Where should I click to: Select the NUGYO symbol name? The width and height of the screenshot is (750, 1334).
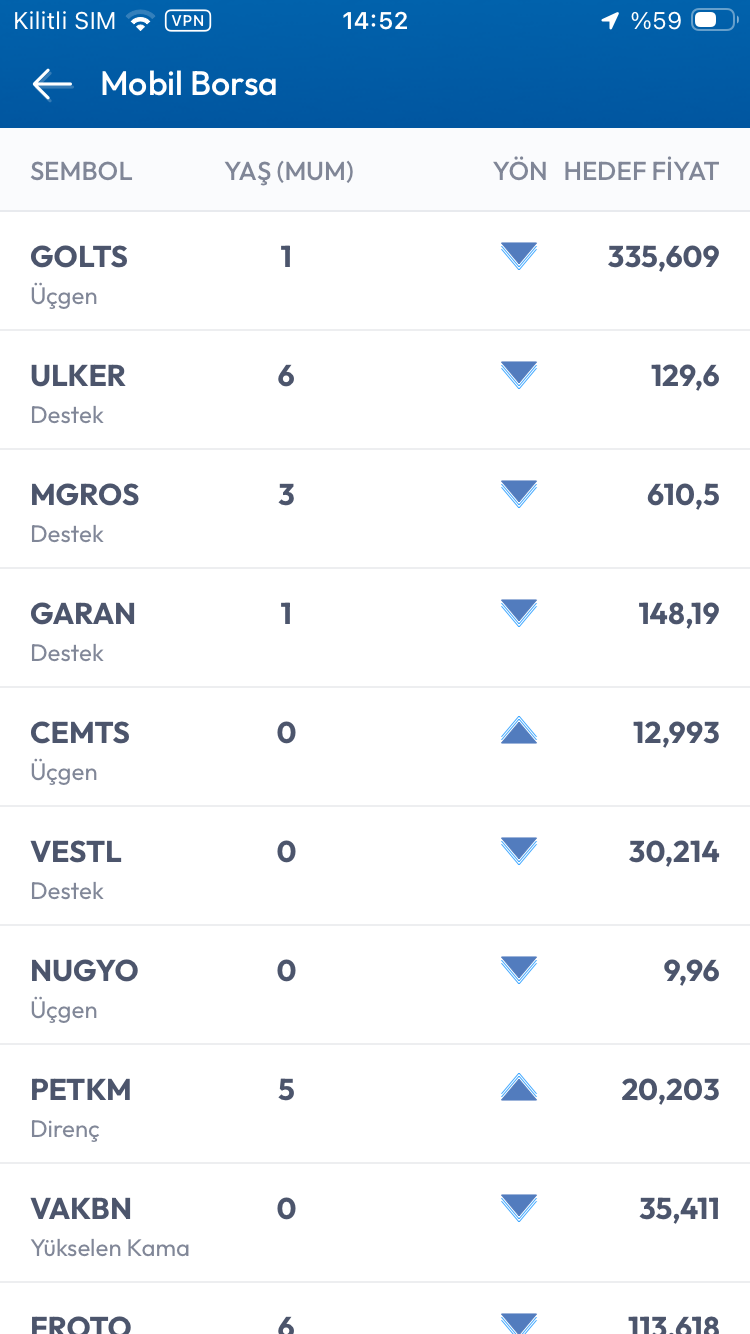(84, 971)
